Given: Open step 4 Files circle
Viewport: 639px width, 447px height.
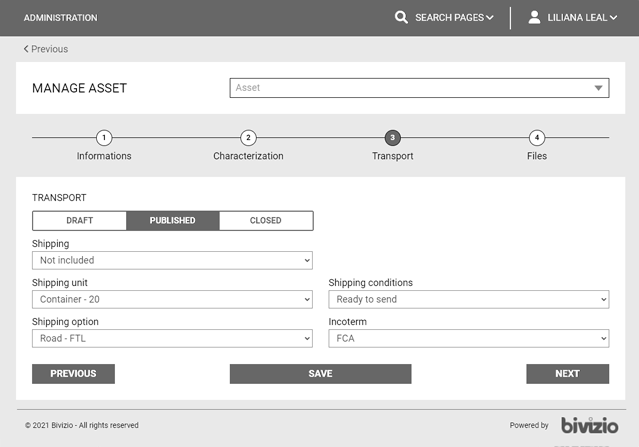Looking at the screenshot, I should [537, 138].
